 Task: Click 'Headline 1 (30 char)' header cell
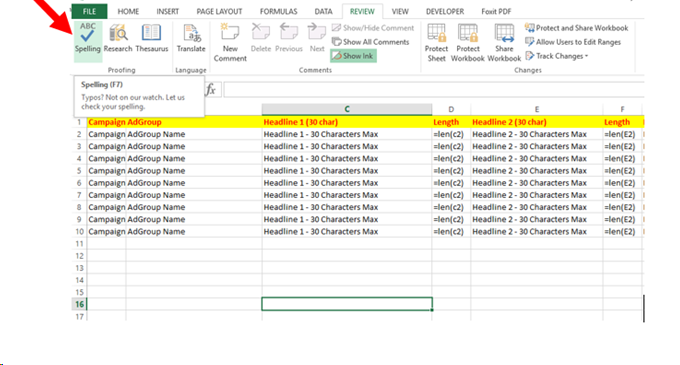(x=347, y=122)
